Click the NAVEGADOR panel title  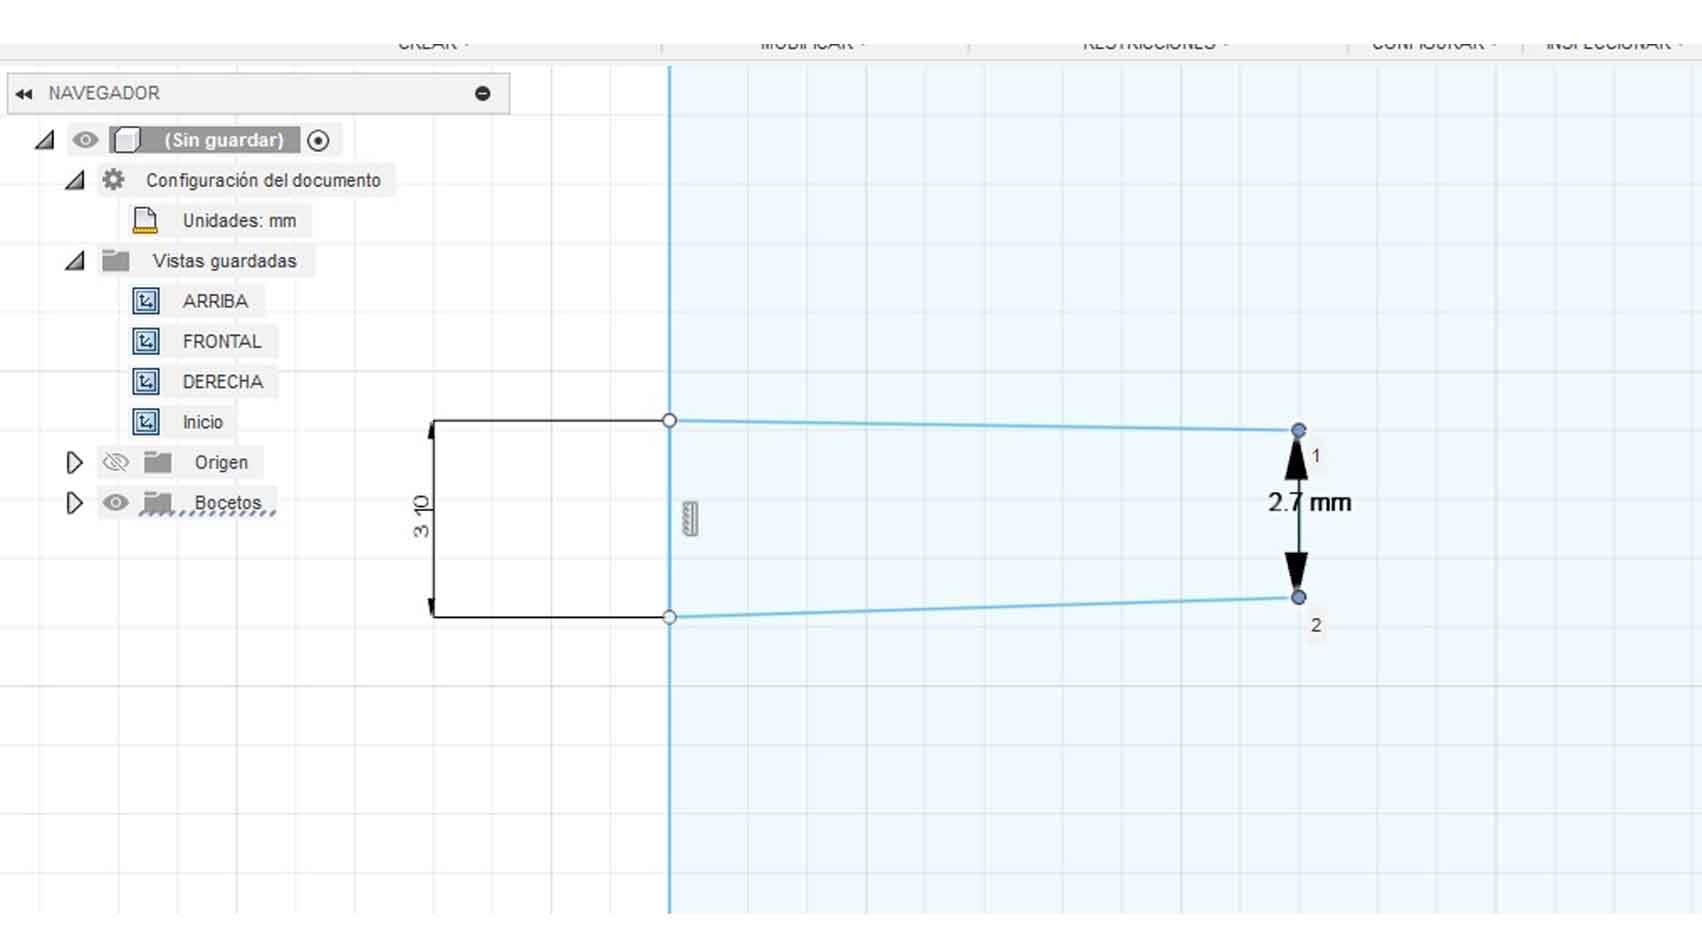104,93
